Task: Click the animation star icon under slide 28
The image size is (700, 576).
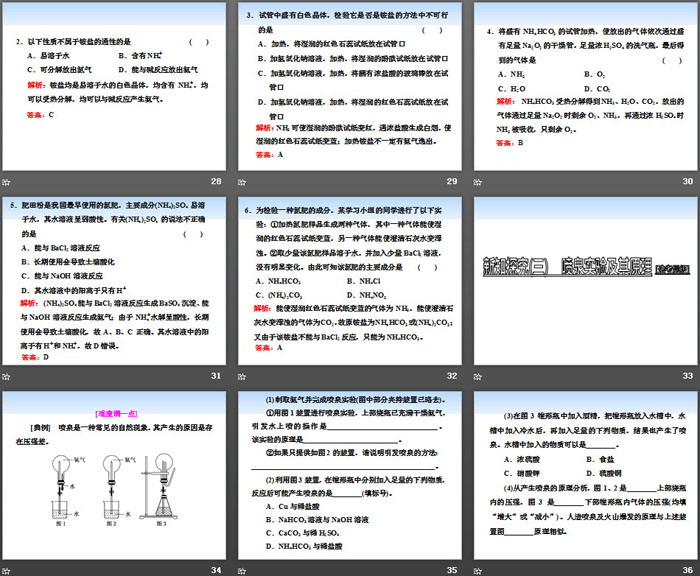Action: [x=7, y=182]
